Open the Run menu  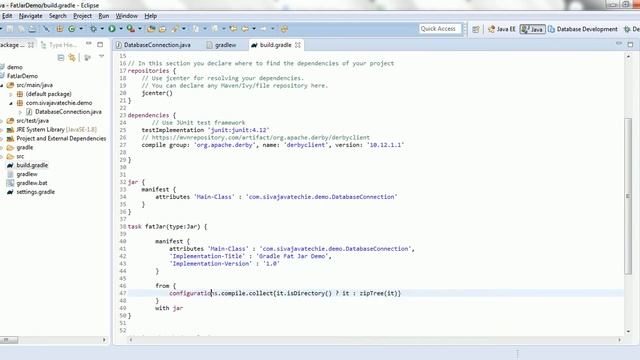[104, 16]
